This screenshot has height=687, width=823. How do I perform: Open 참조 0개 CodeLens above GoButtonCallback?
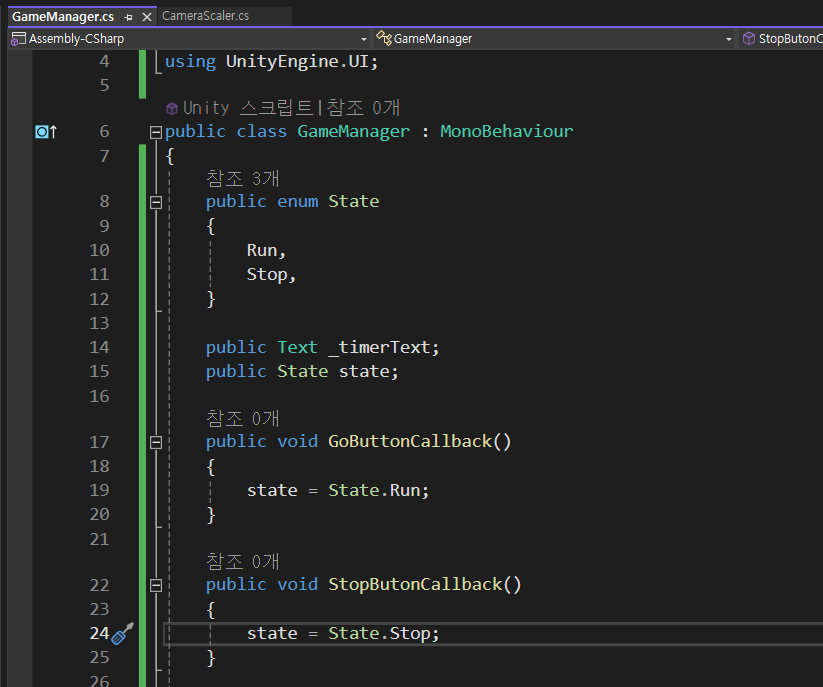coord(242,418)
